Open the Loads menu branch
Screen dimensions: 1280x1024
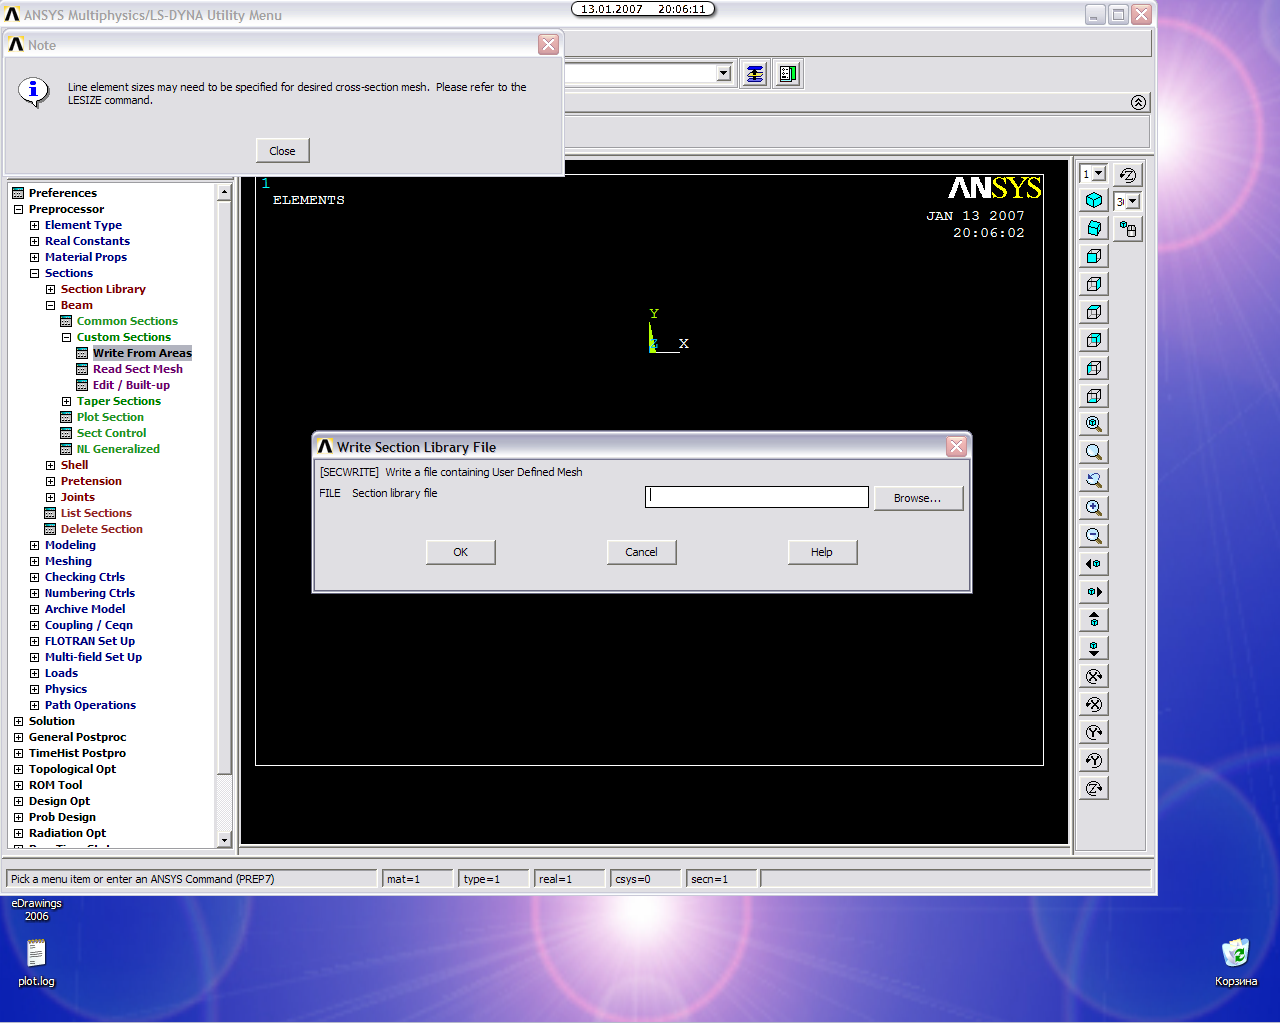click(61, 673)
